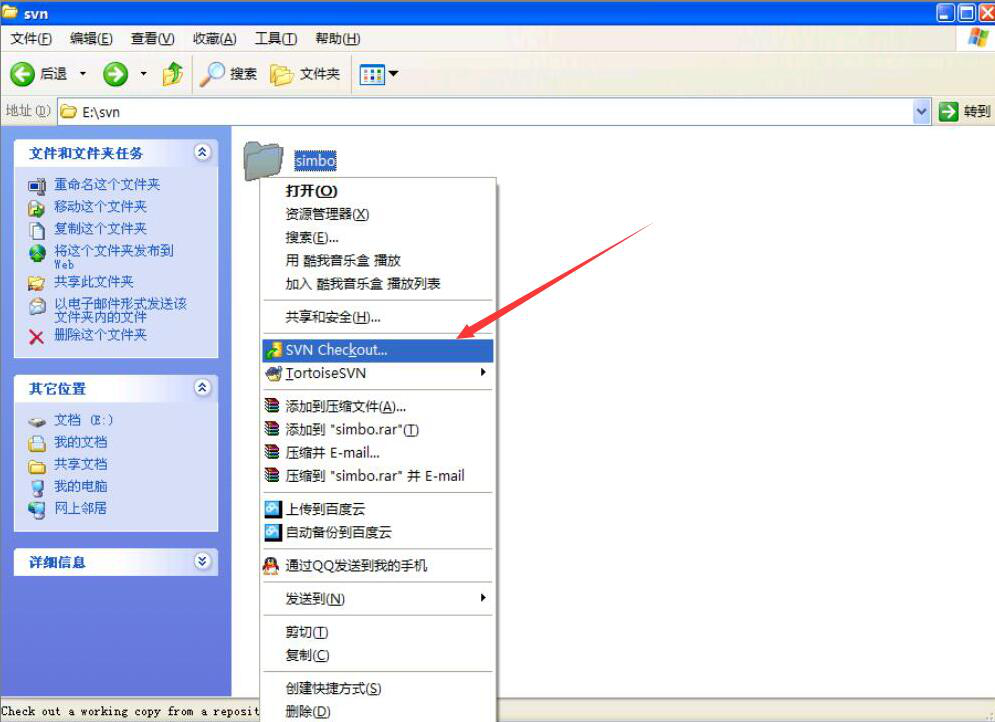This screenshot has height=722, width=995.
Task: Collapse the 文件和文件夹任务 panel
Action: [x=202, y=152]
